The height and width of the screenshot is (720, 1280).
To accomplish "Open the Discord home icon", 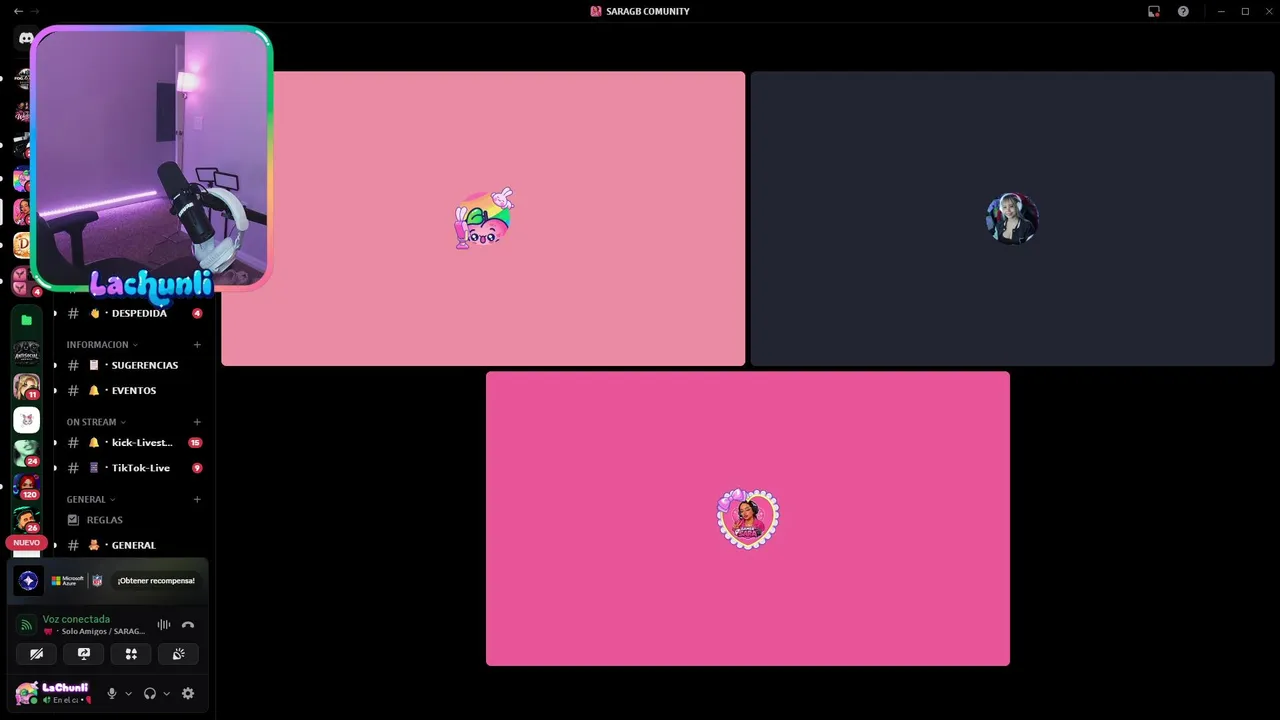I will click(x=25, y=39).
